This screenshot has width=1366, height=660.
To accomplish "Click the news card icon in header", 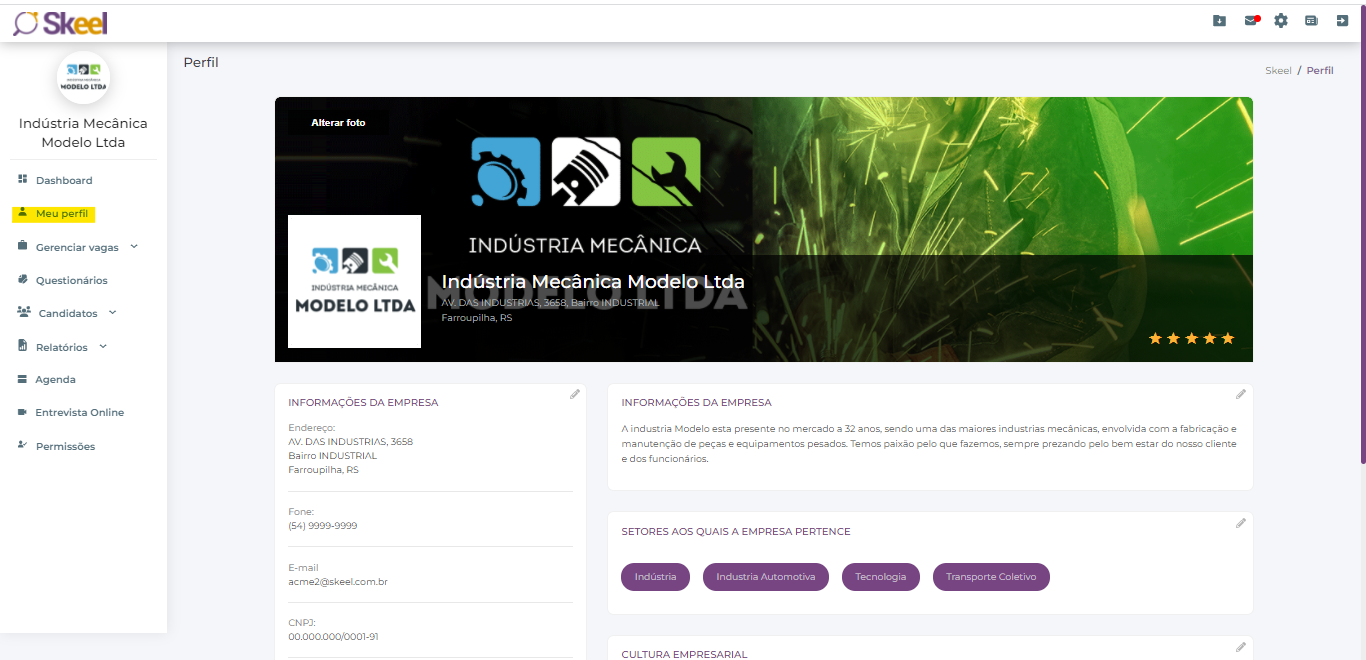I will [1311, 21].
